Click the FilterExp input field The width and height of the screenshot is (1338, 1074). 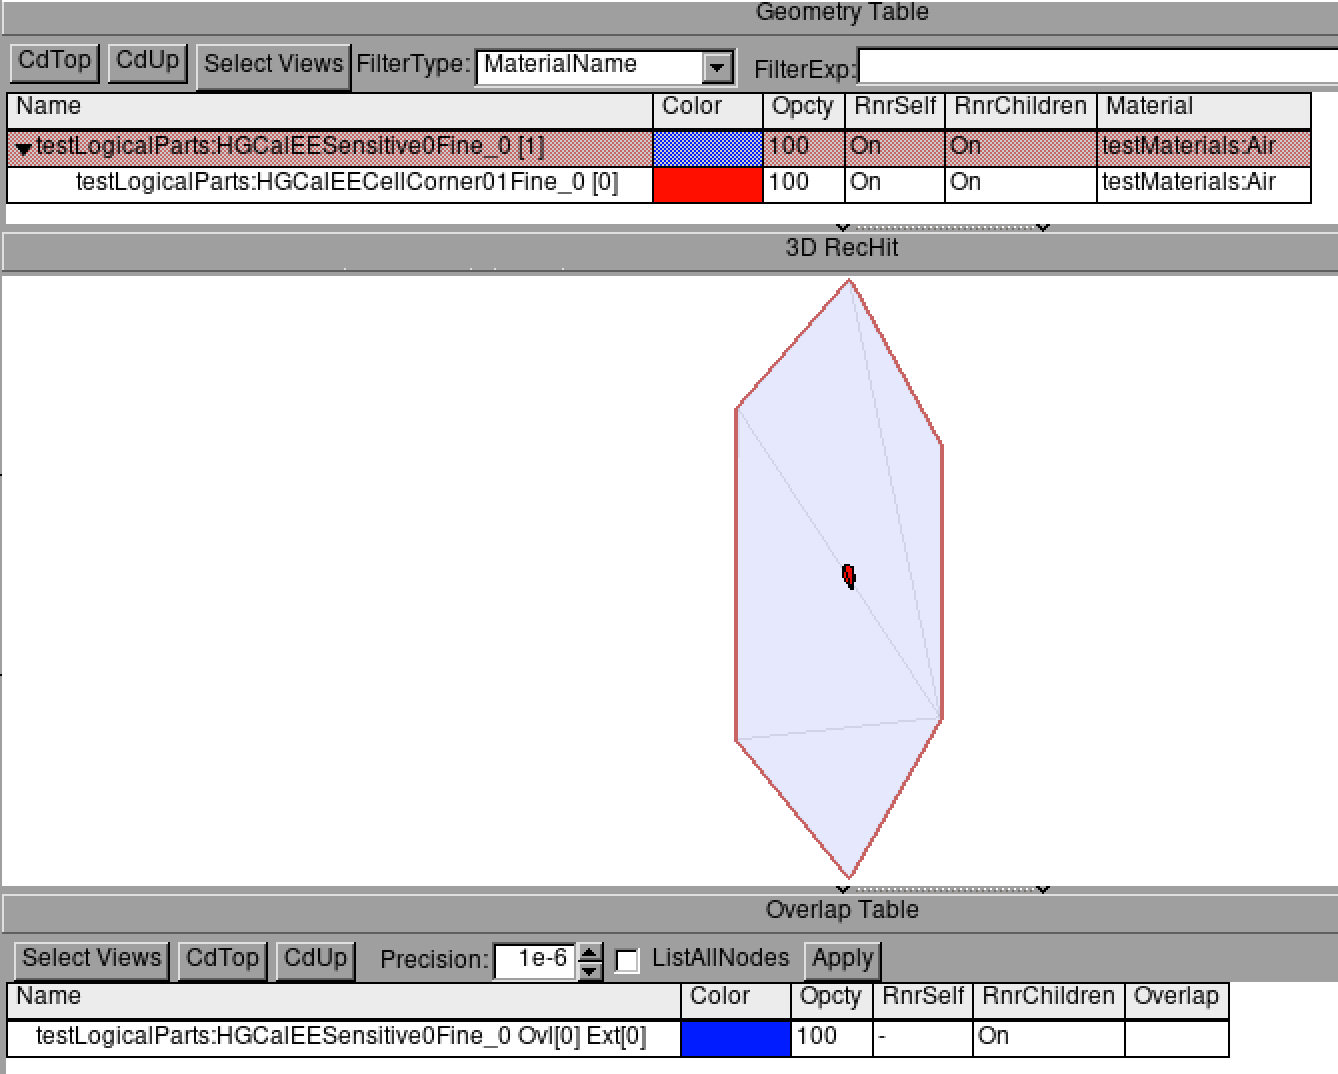[1090, 68]
